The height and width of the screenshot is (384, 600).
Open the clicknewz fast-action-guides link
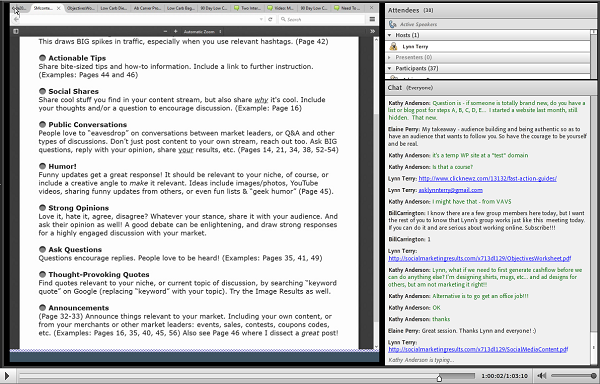point(488,179)
